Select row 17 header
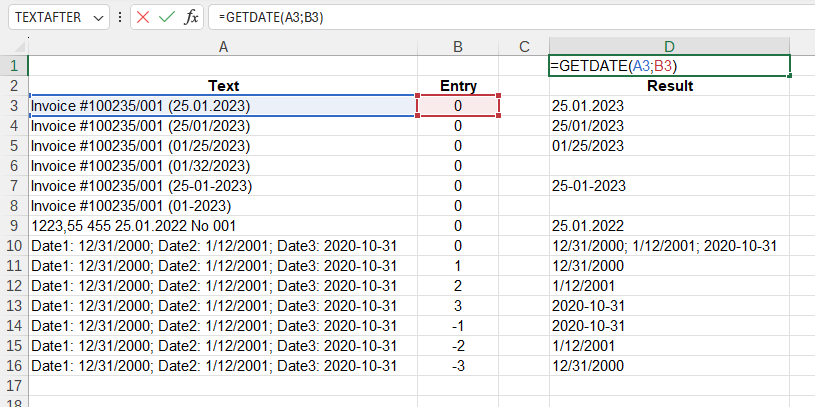Image resolution: width=815 pixels, height=407 pixels. (14, 386)
